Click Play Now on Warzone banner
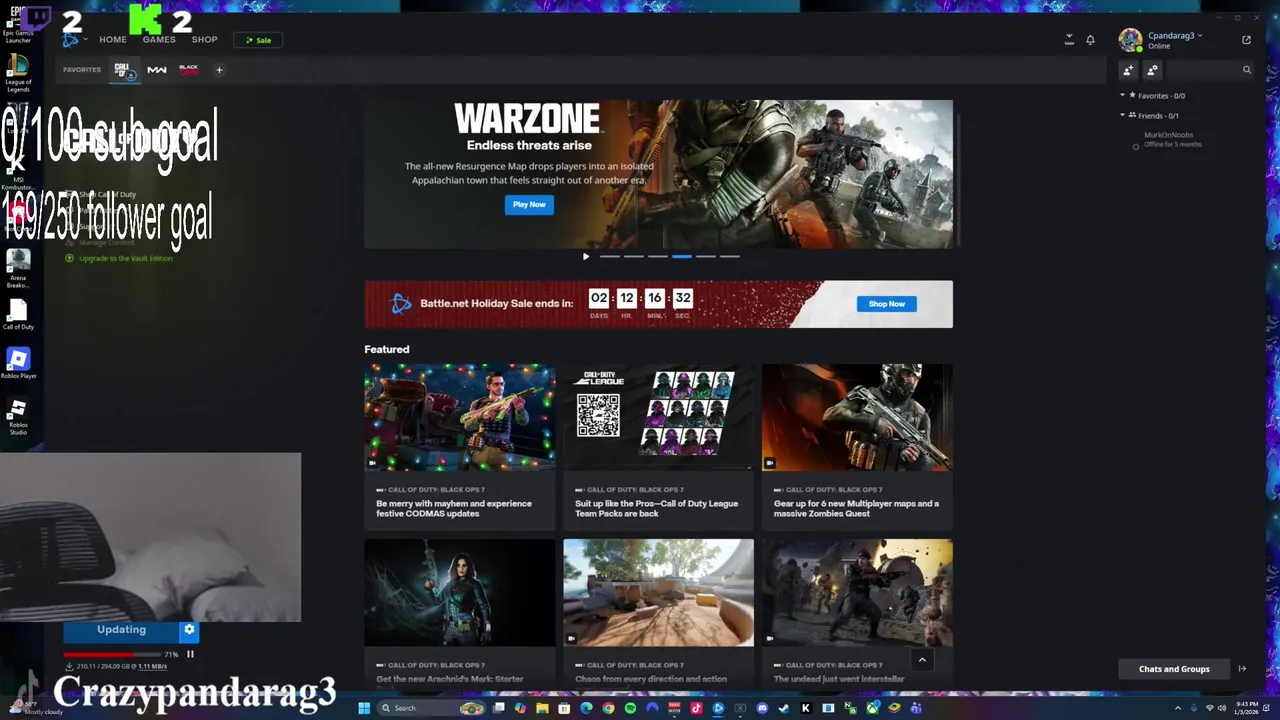Image resolution: width=1280 pixels, height=720 pixels. click(529, 204)
